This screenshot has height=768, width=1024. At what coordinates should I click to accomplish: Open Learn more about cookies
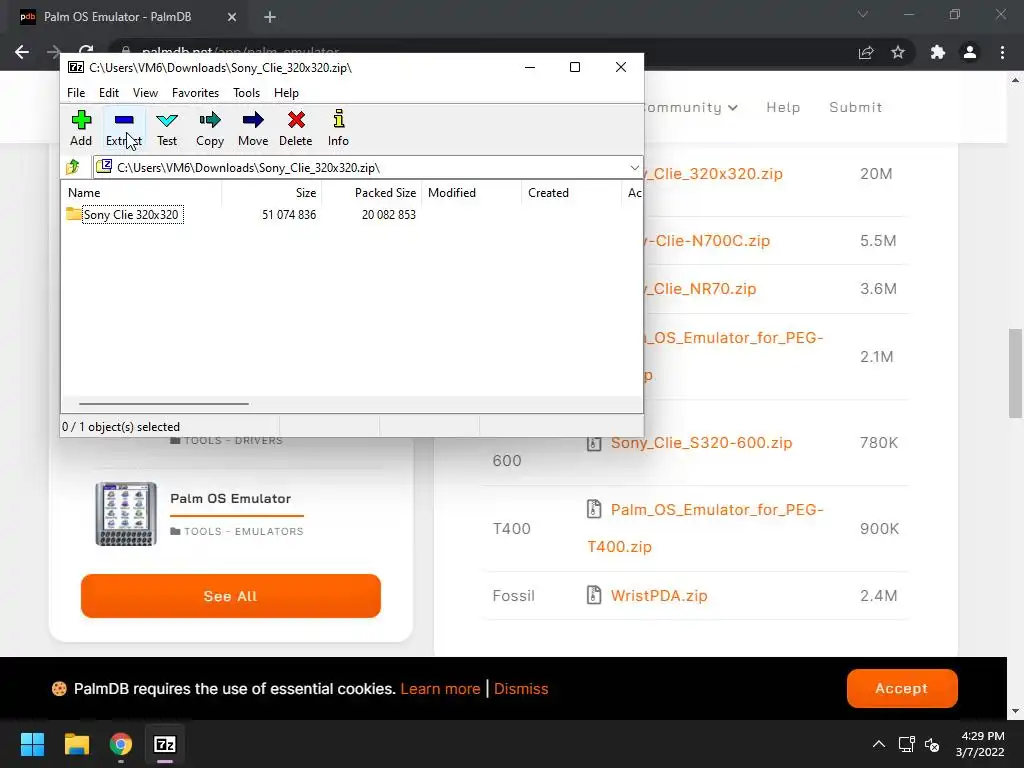[440, 689]
